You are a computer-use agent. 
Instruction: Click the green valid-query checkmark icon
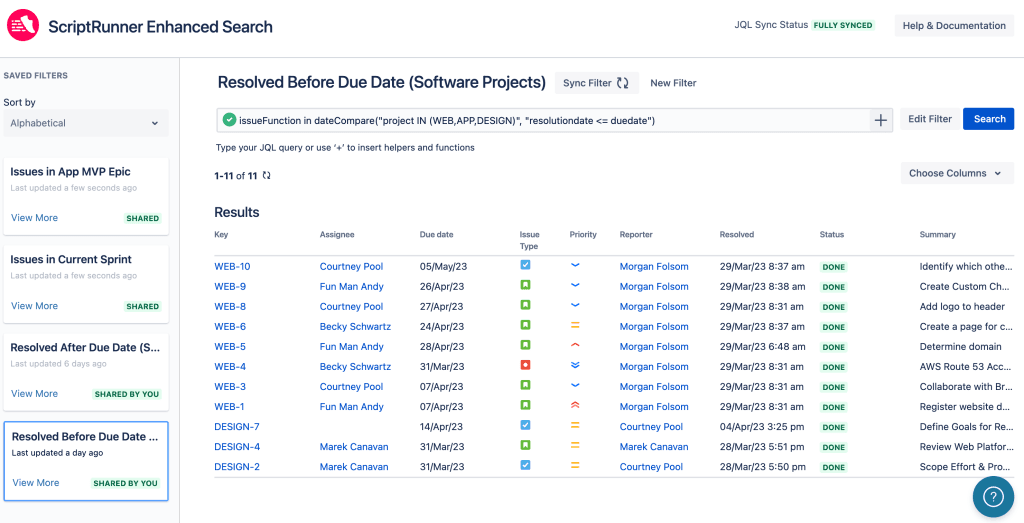(229, 120)
